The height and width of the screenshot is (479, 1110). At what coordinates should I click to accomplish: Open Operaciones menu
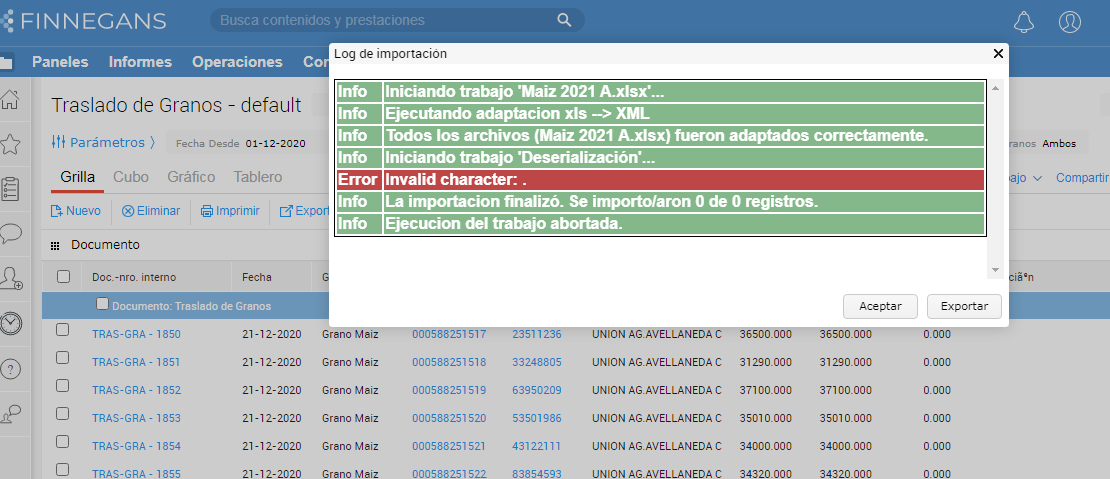tap(237, 62)
